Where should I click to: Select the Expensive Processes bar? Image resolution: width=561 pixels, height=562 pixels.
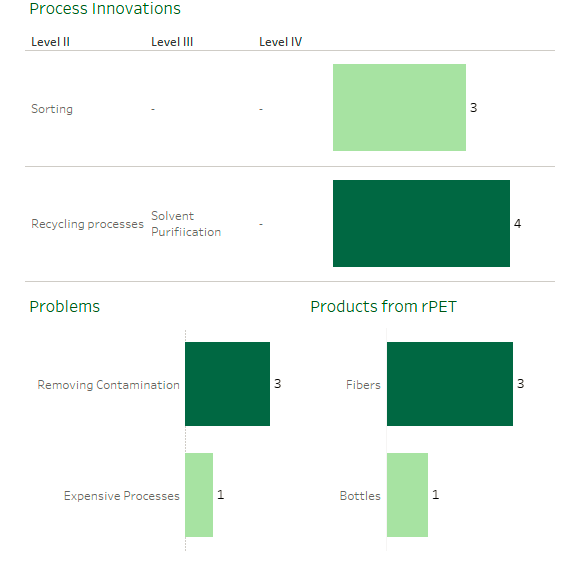point(199,495)
